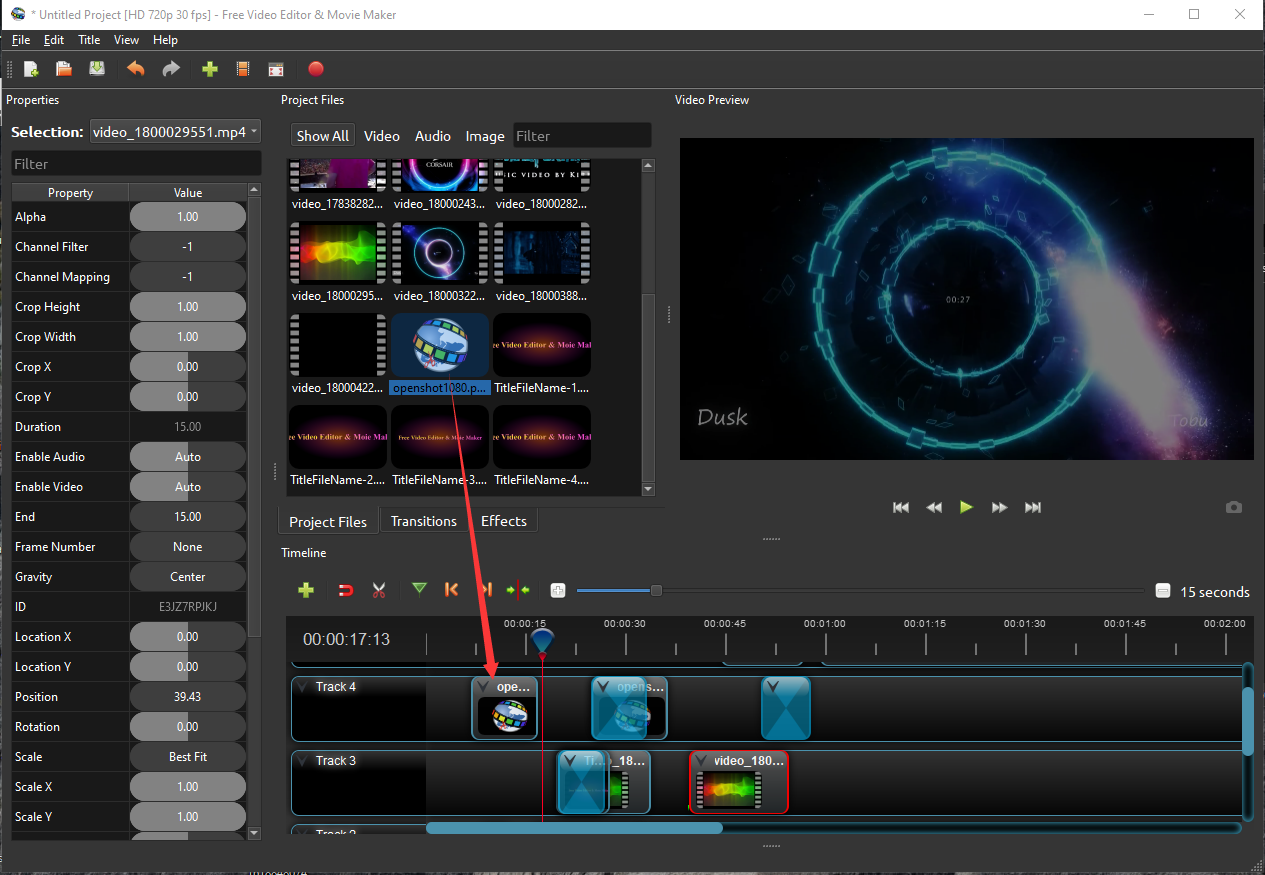Toggle the magnet Snapping tool

pyautogui.click(x=346, y=590)
